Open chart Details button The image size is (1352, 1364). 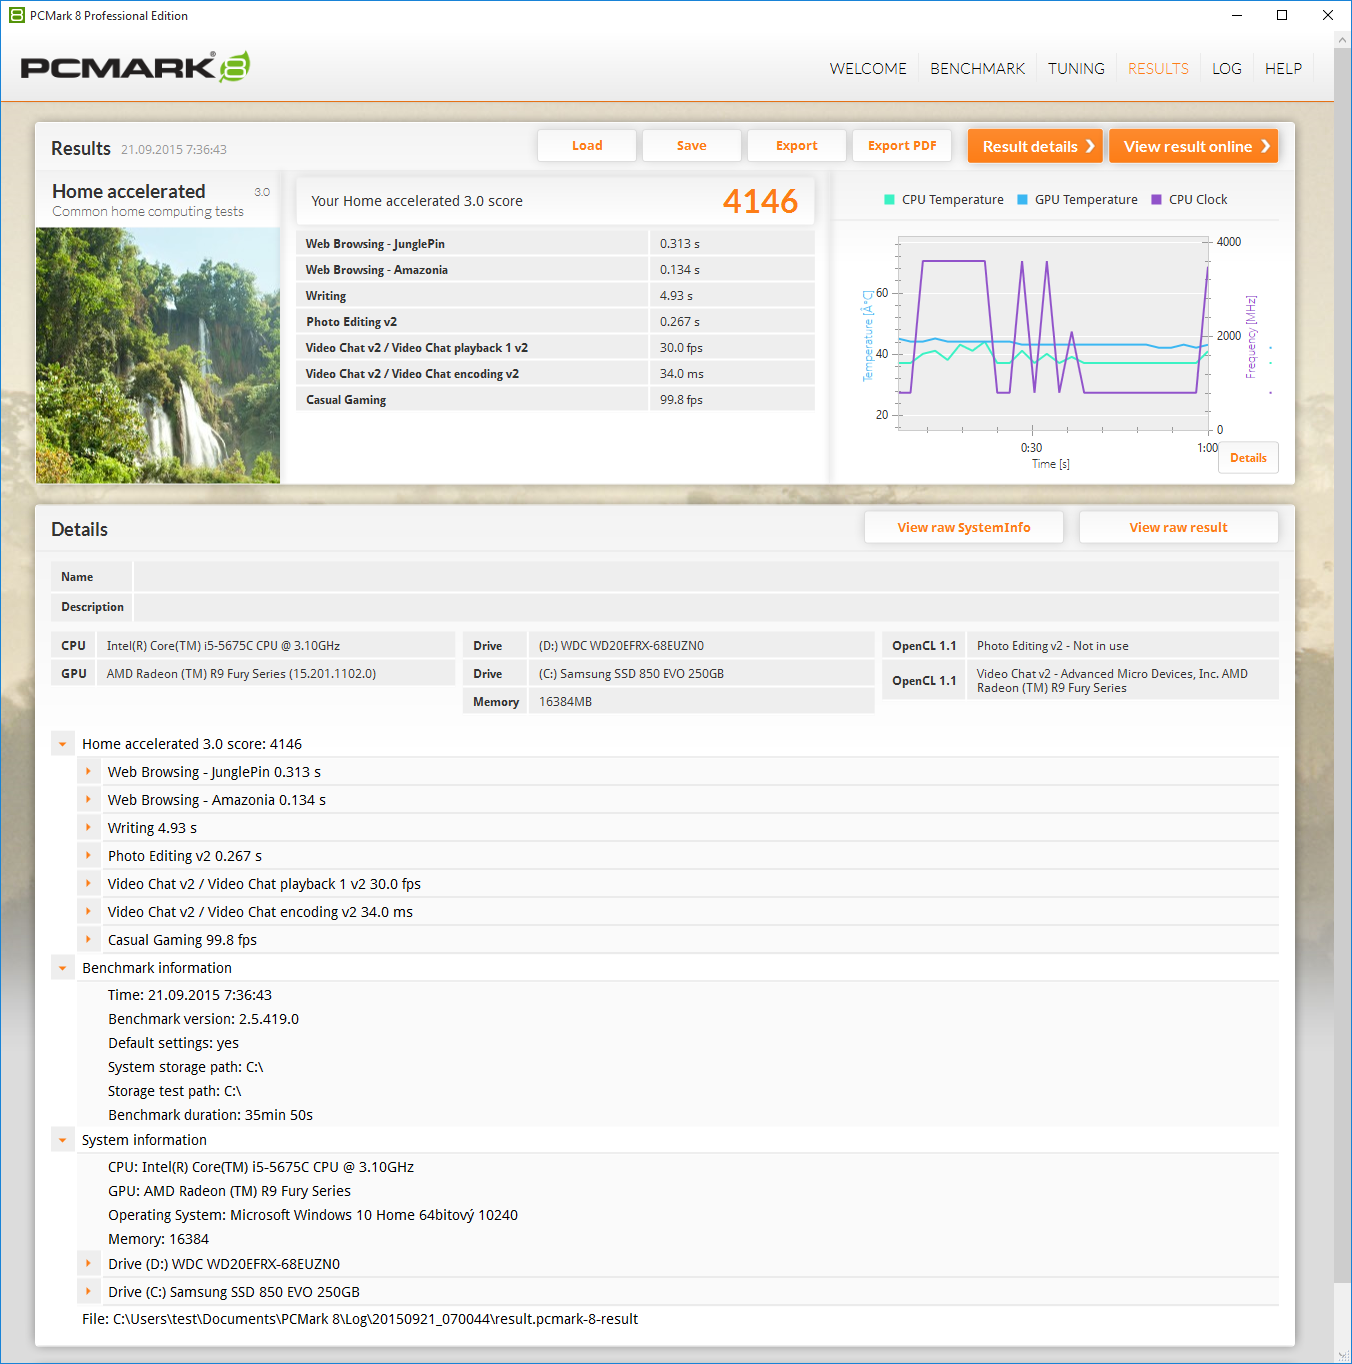coord(1248,458)
